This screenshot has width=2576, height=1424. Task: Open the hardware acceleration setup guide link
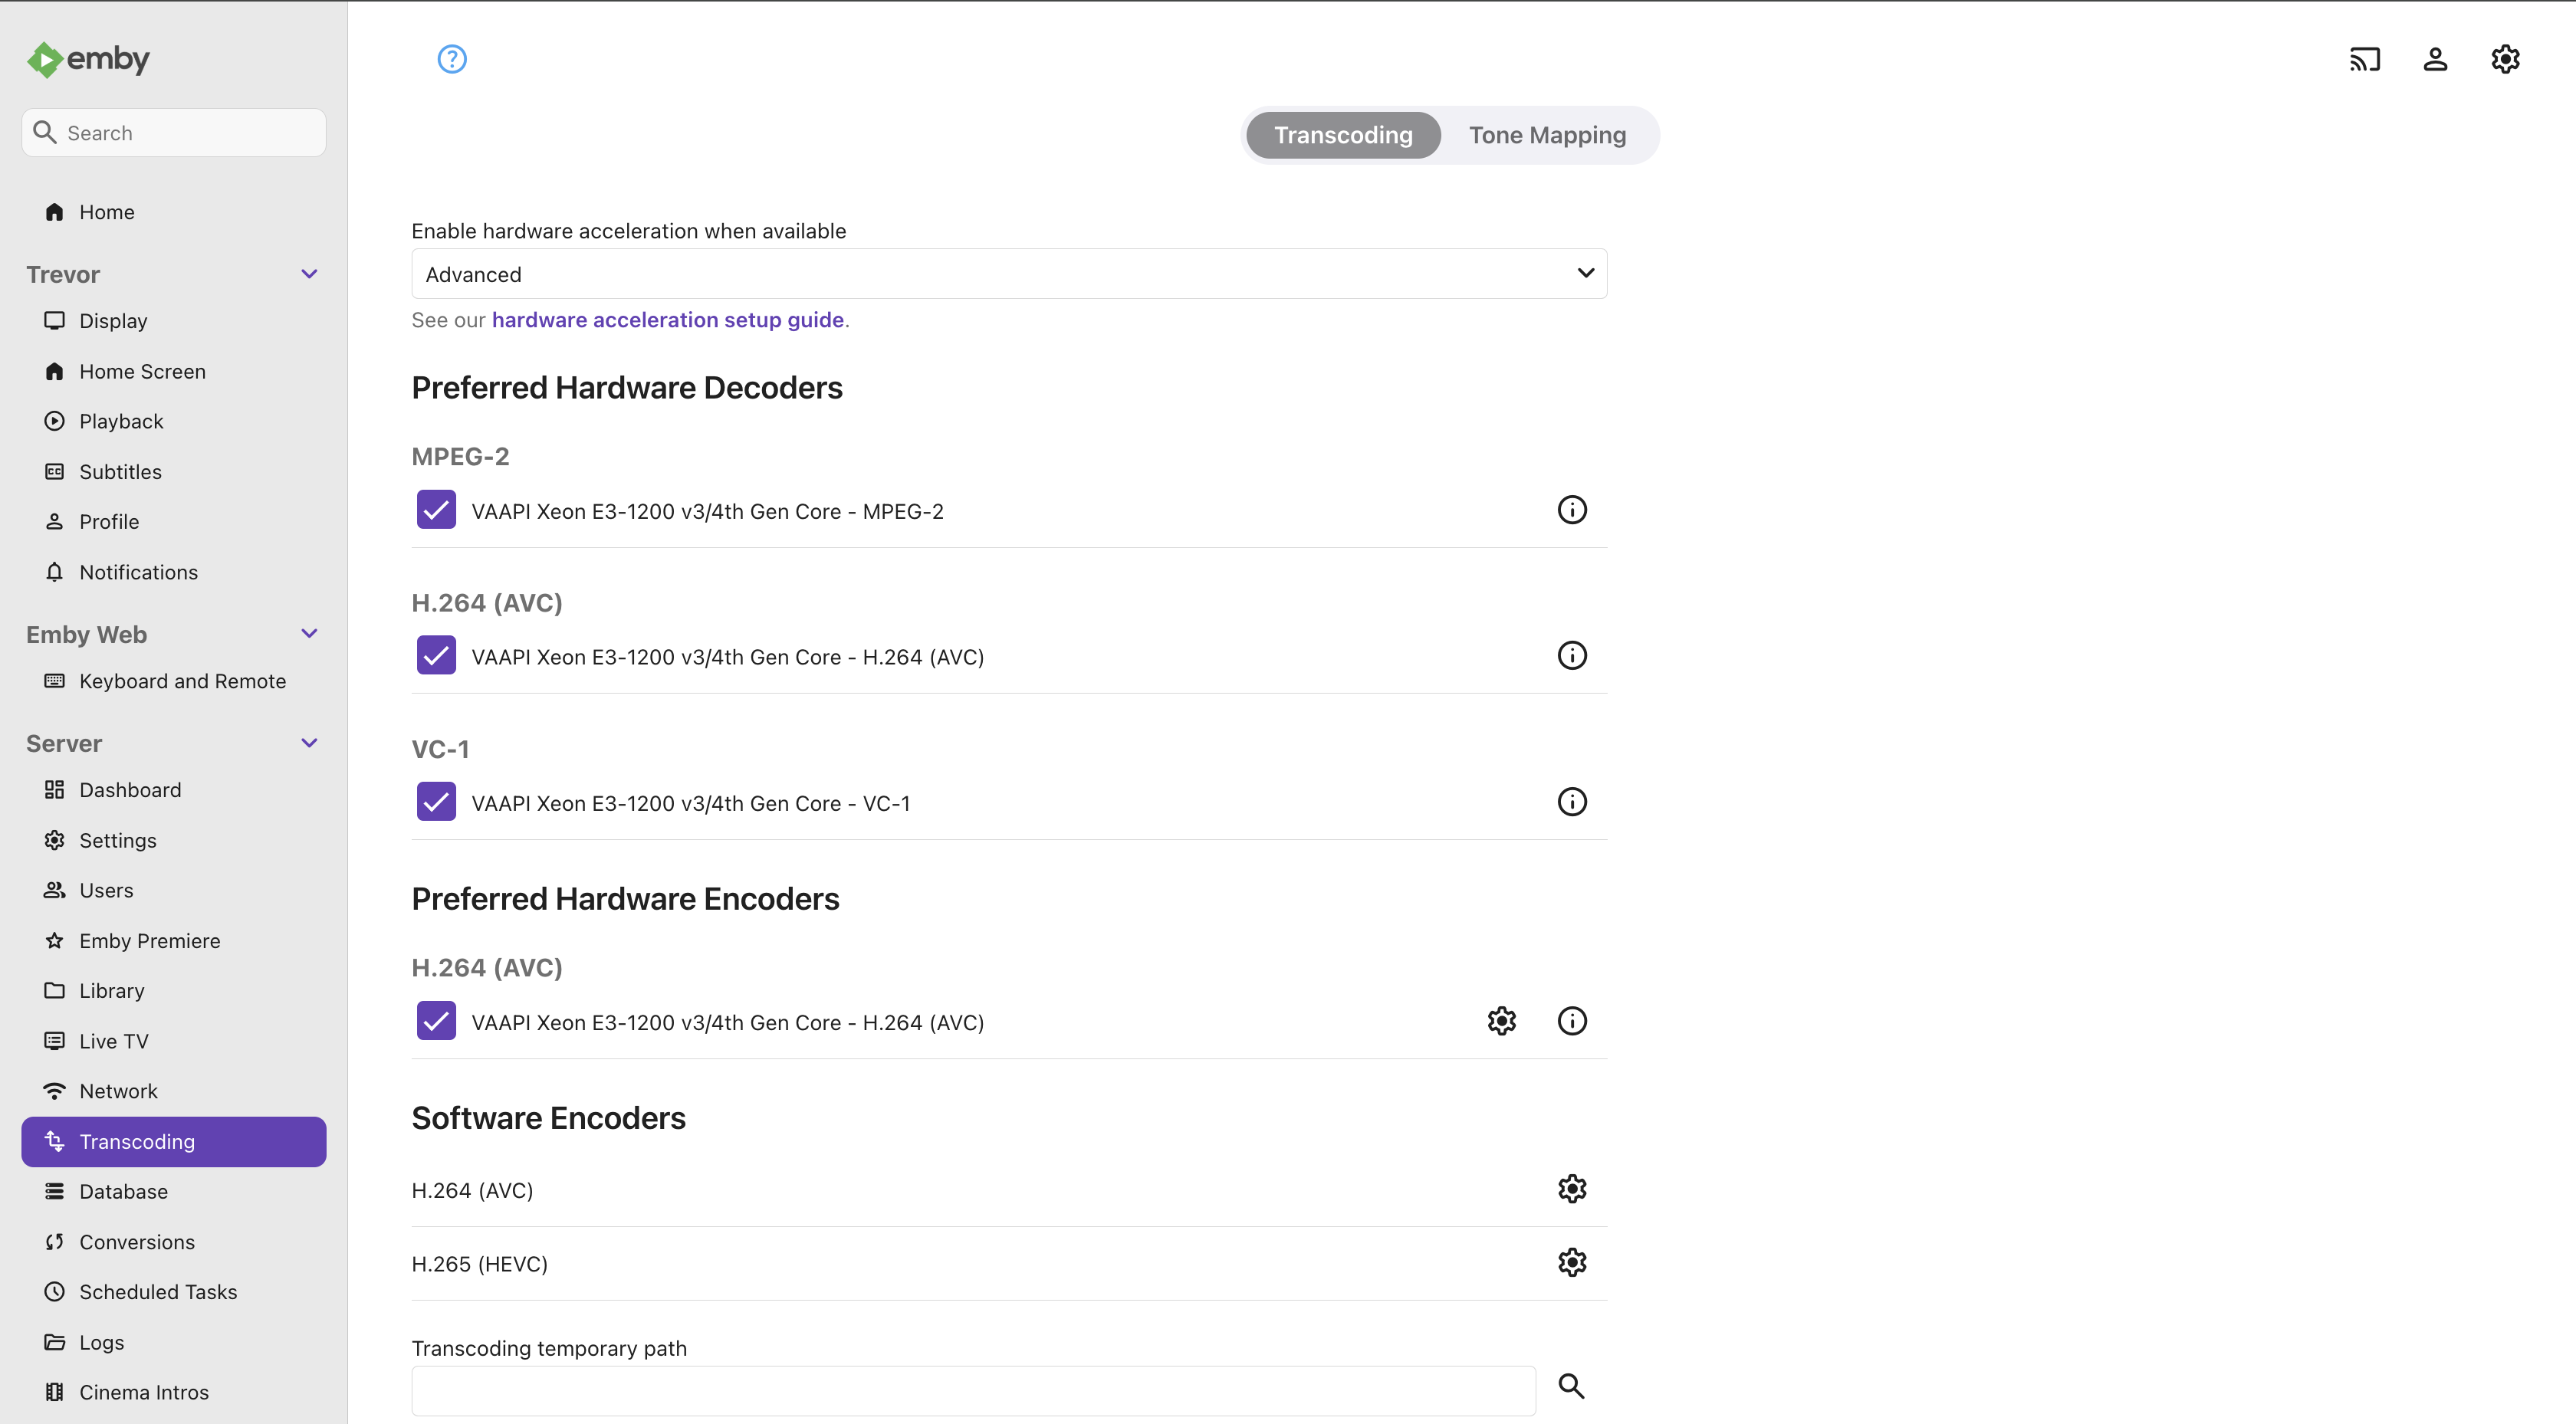668,320
